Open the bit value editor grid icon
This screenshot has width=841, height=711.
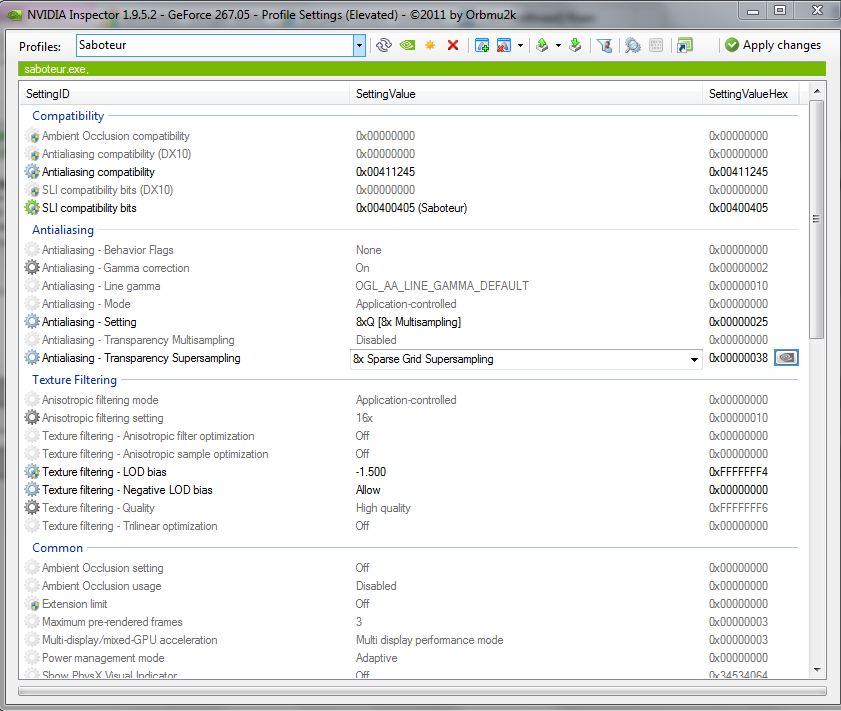point(656,46)
